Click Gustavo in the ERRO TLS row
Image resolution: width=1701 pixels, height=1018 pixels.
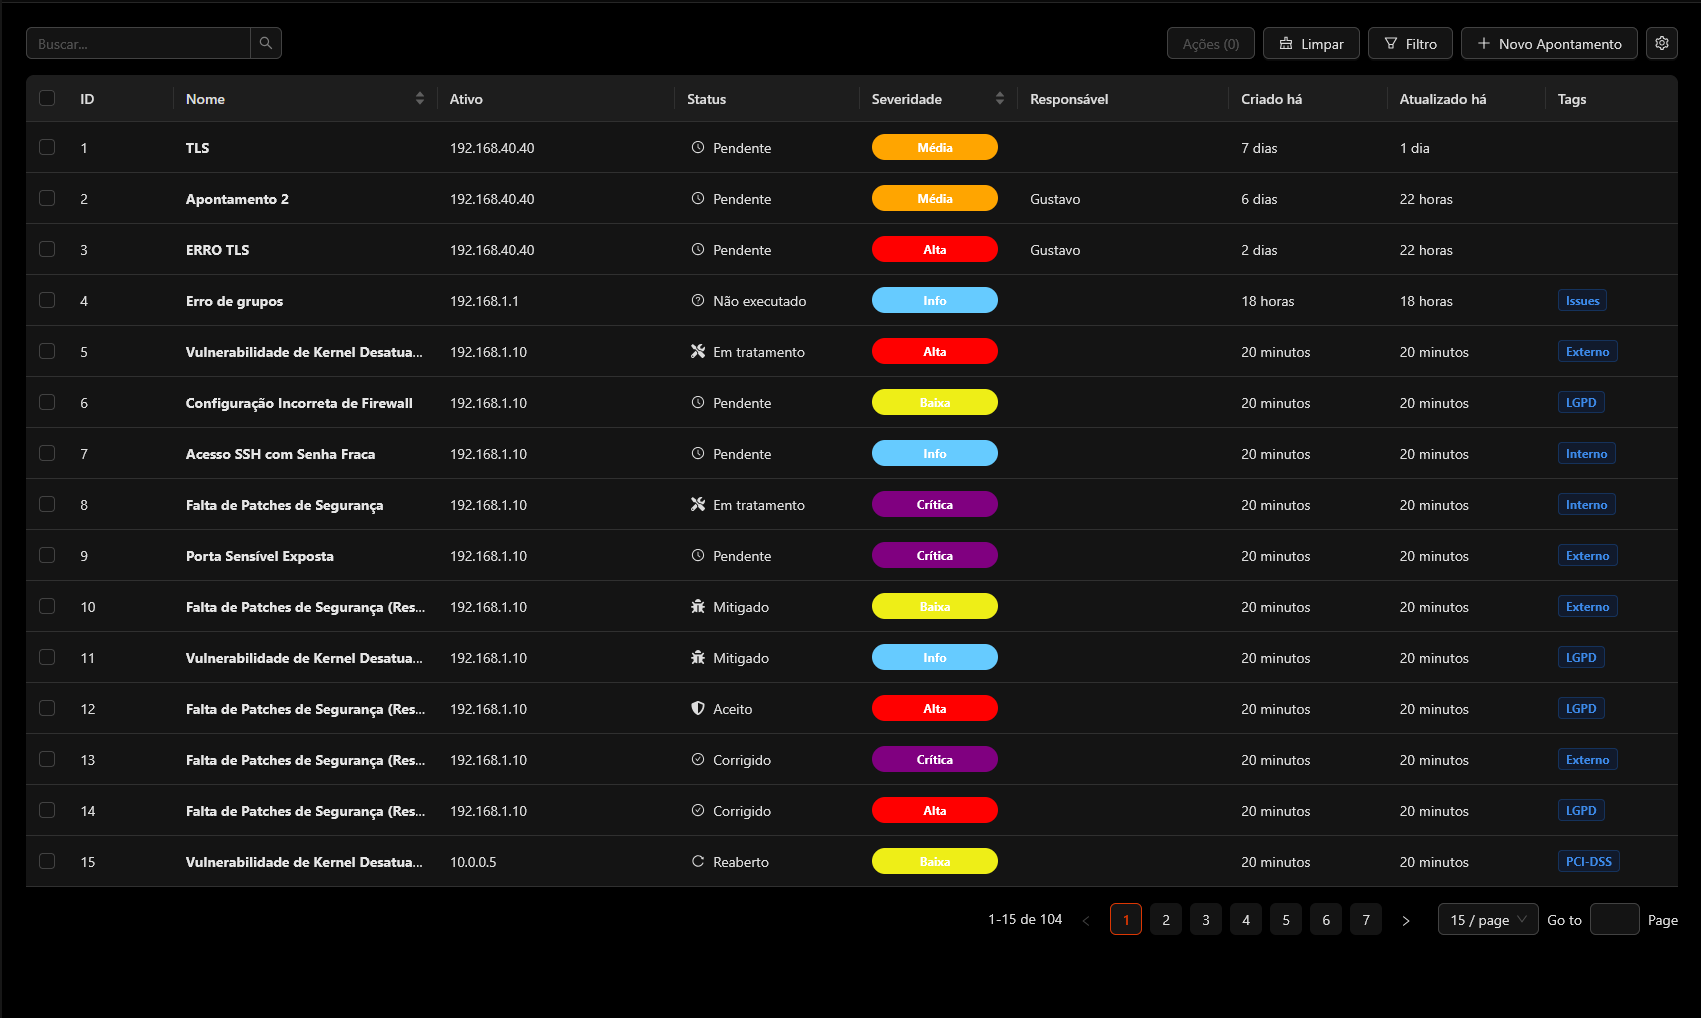(x=1055, y=250)
